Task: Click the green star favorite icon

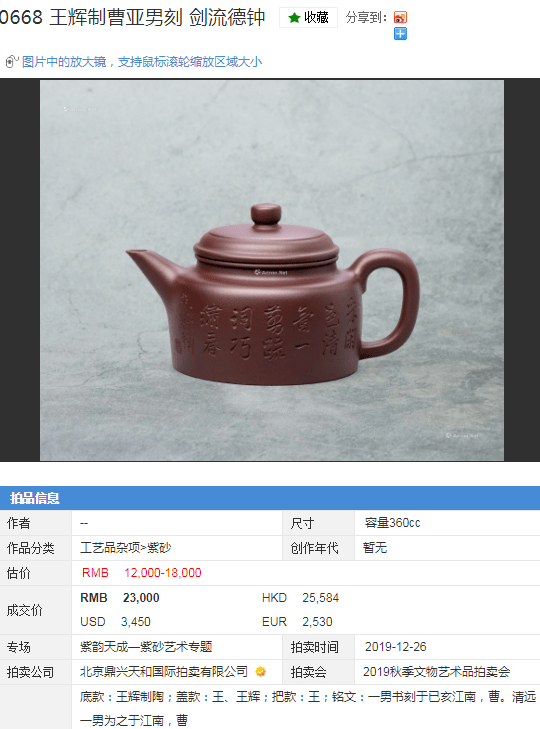Action: tap(294, 18)
